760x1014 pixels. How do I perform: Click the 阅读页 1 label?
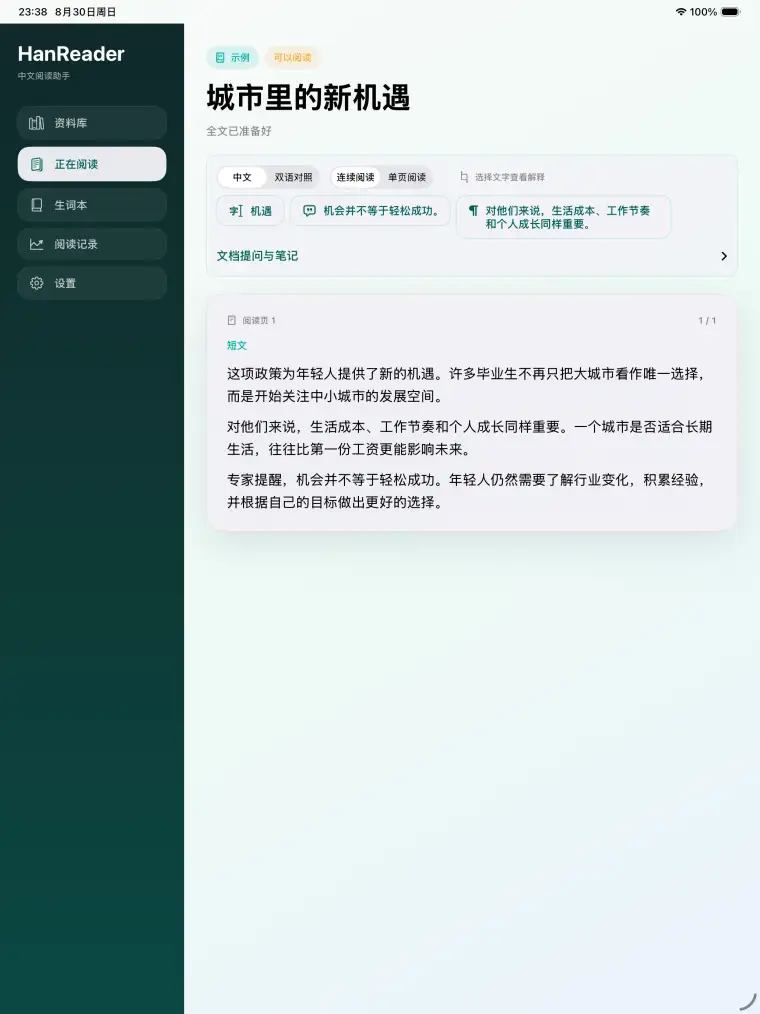click(259, 320)
